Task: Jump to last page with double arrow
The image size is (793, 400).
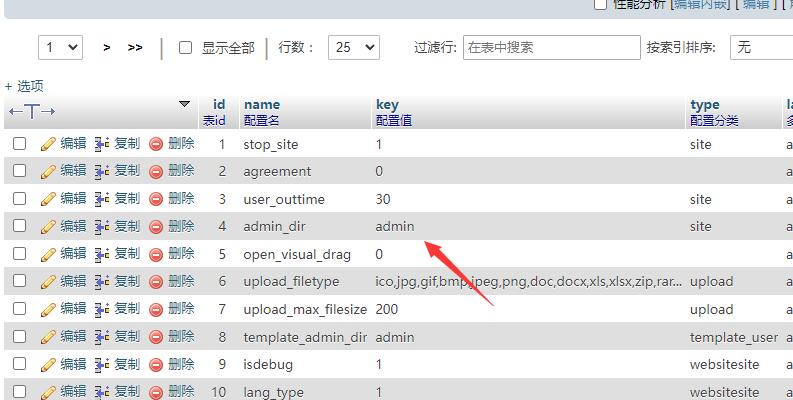Action: 135,47
